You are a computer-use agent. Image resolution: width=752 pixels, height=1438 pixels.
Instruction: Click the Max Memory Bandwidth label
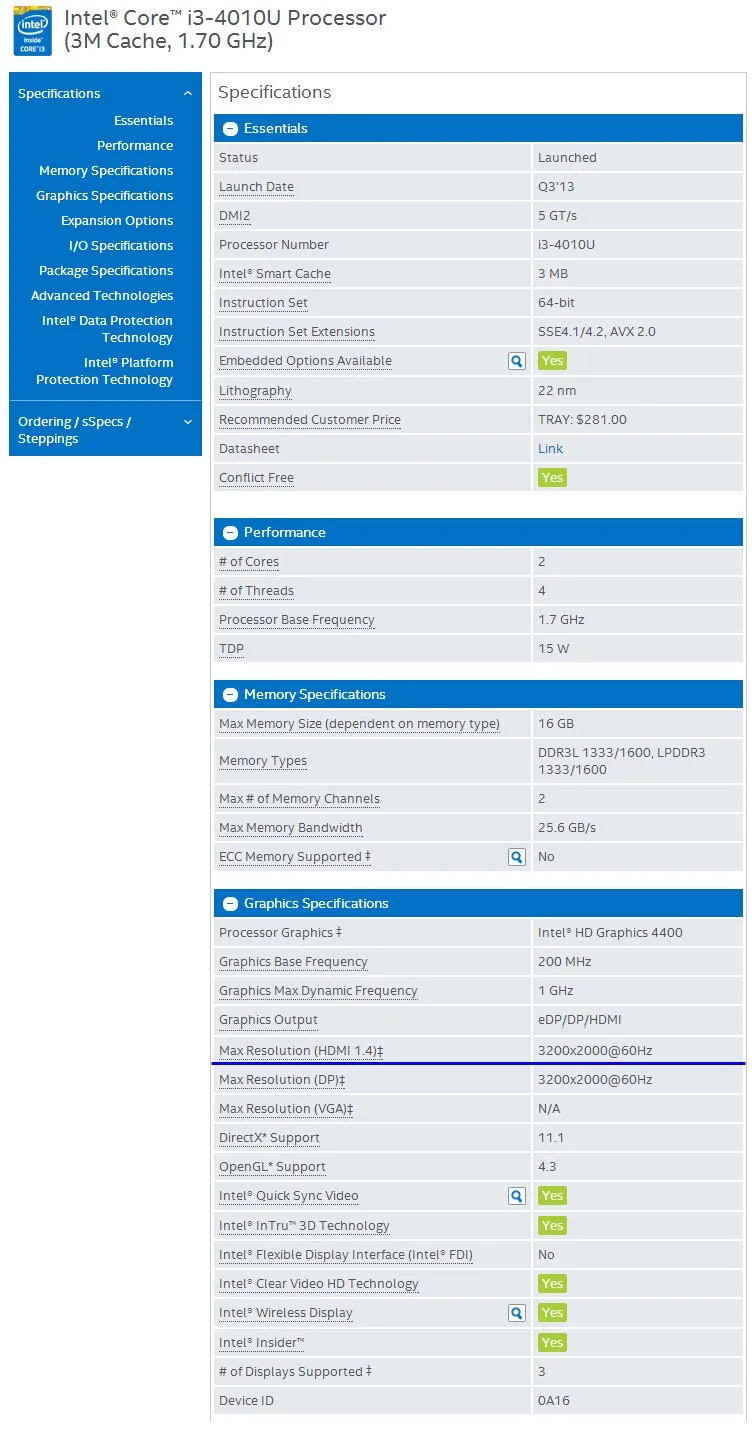click(x=291, y=828)
